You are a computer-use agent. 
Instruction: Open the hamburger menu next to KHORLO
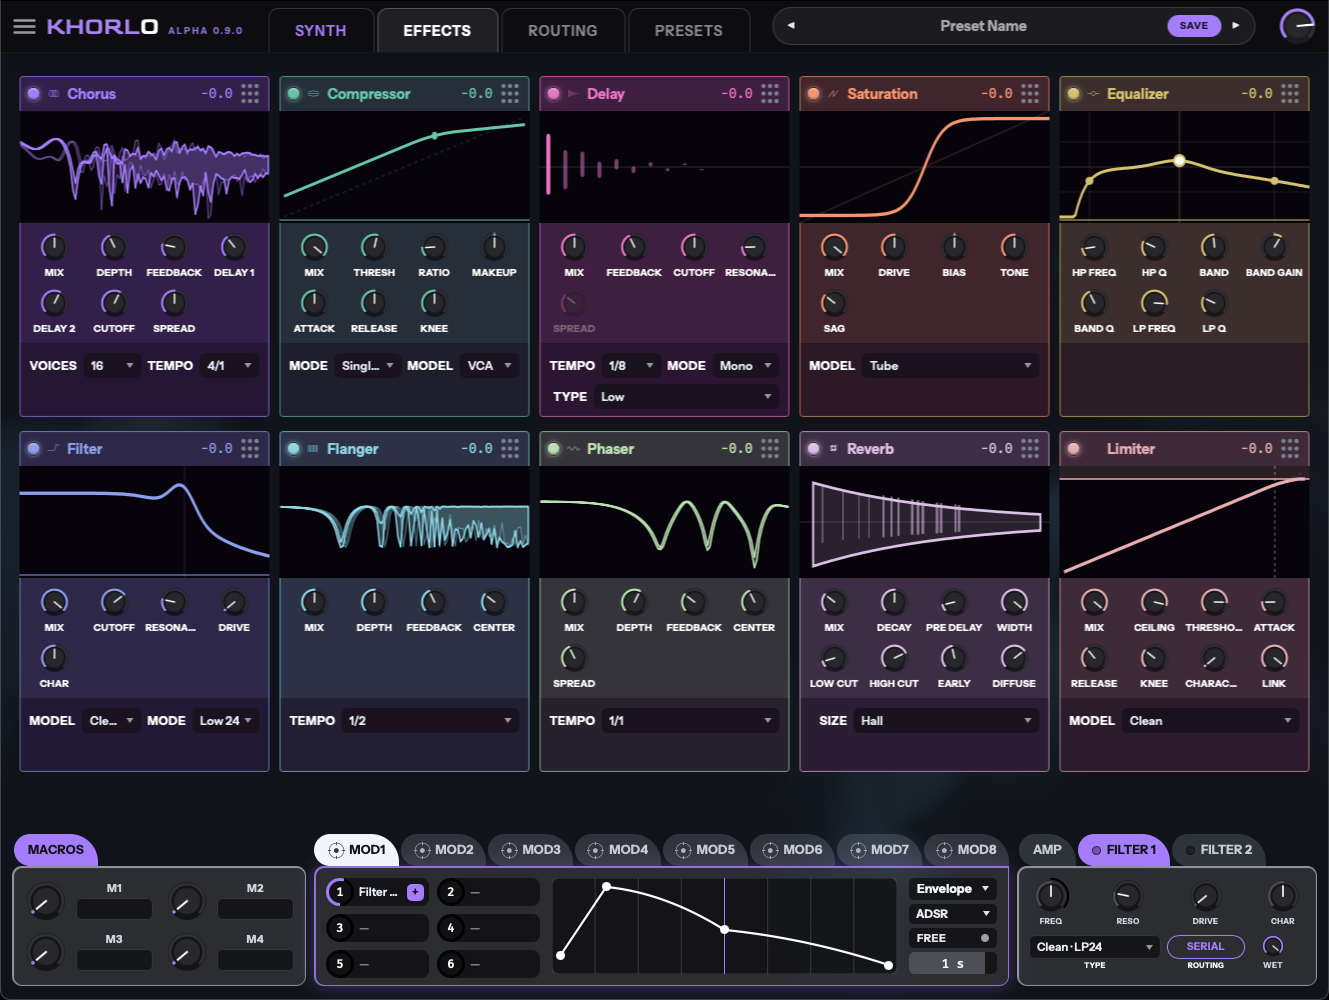pos(24,27)
